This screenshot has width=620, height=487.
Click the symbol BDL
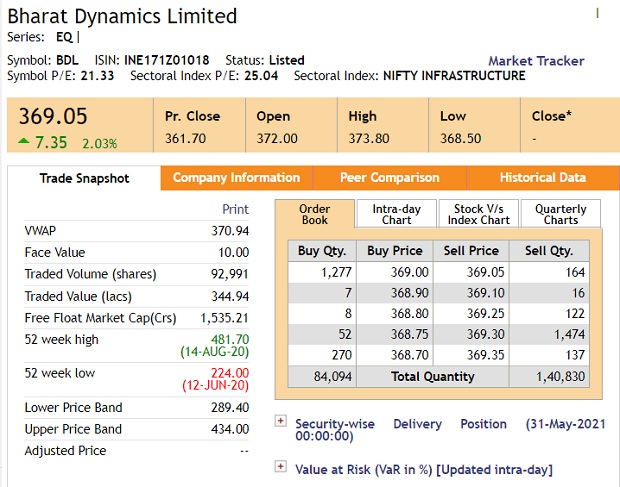(67, 60)
